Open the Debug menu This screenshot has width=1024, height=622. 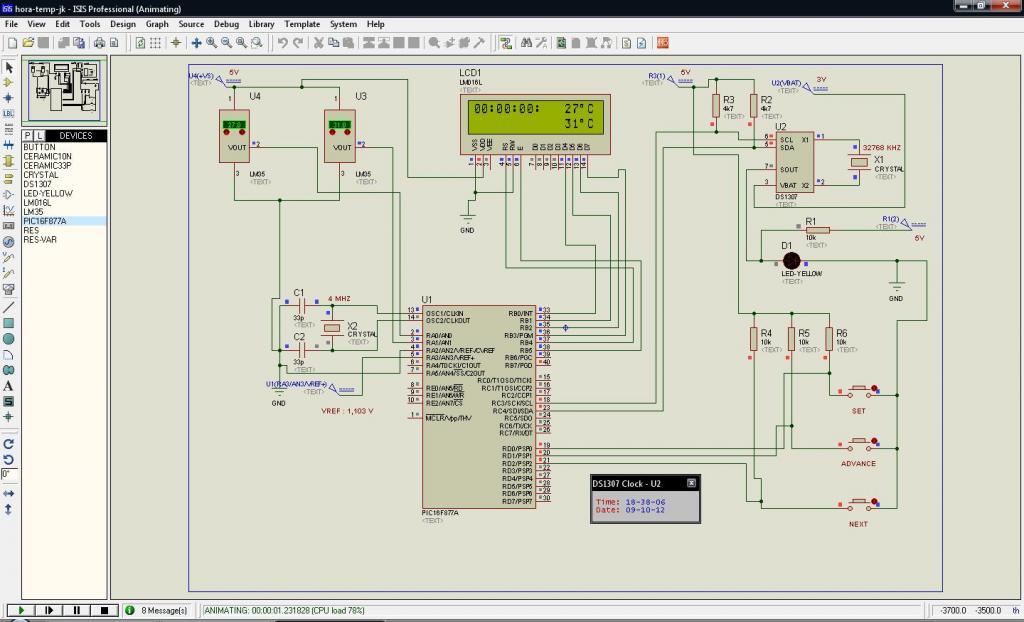pyautogui.click(x=226, y=24)
